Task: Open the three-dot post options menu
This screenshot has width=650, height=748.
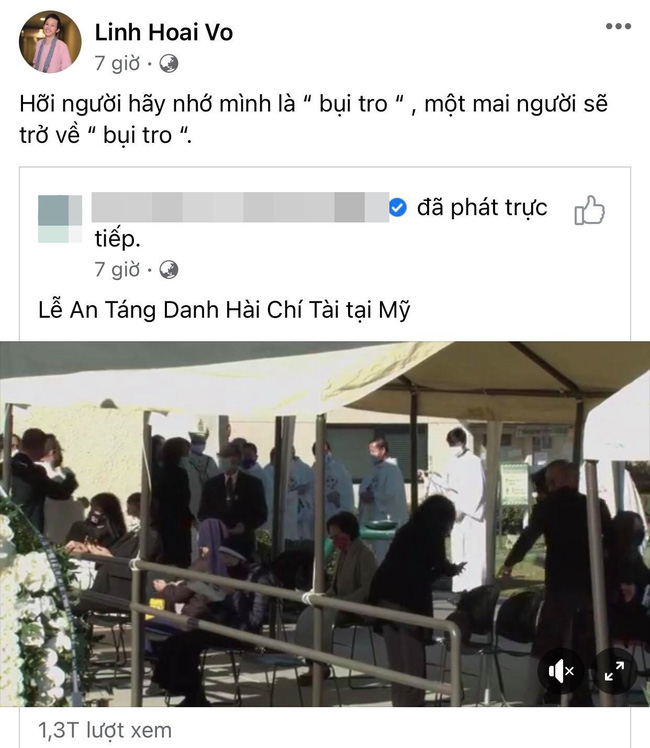Action: point(618,26)
